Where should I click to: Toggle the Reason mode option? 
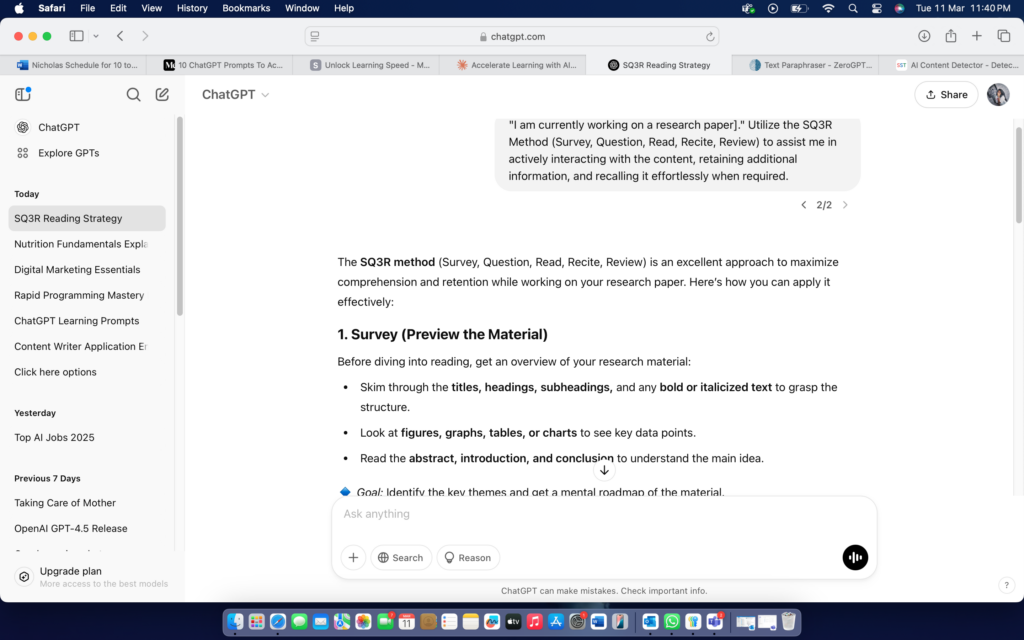[468, 558]
